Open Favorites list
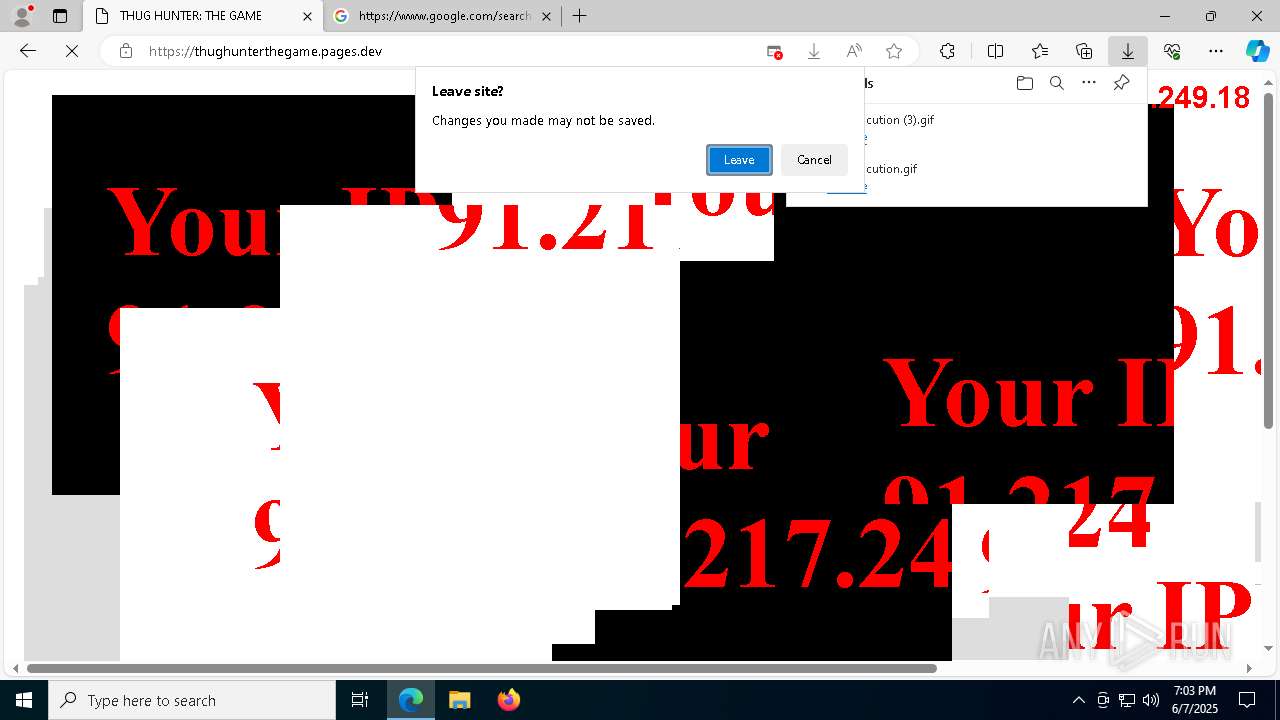Image resolution: width=1280 pixels, height=720 pixels. pyautogui.click(x=1040, y=51)
